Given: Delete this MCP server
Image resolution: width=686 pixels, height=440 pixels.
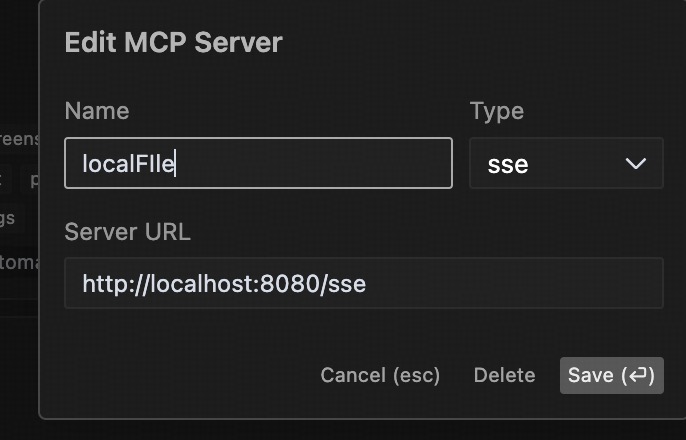Looking at the screenshot, I should (x=504, y=375).
